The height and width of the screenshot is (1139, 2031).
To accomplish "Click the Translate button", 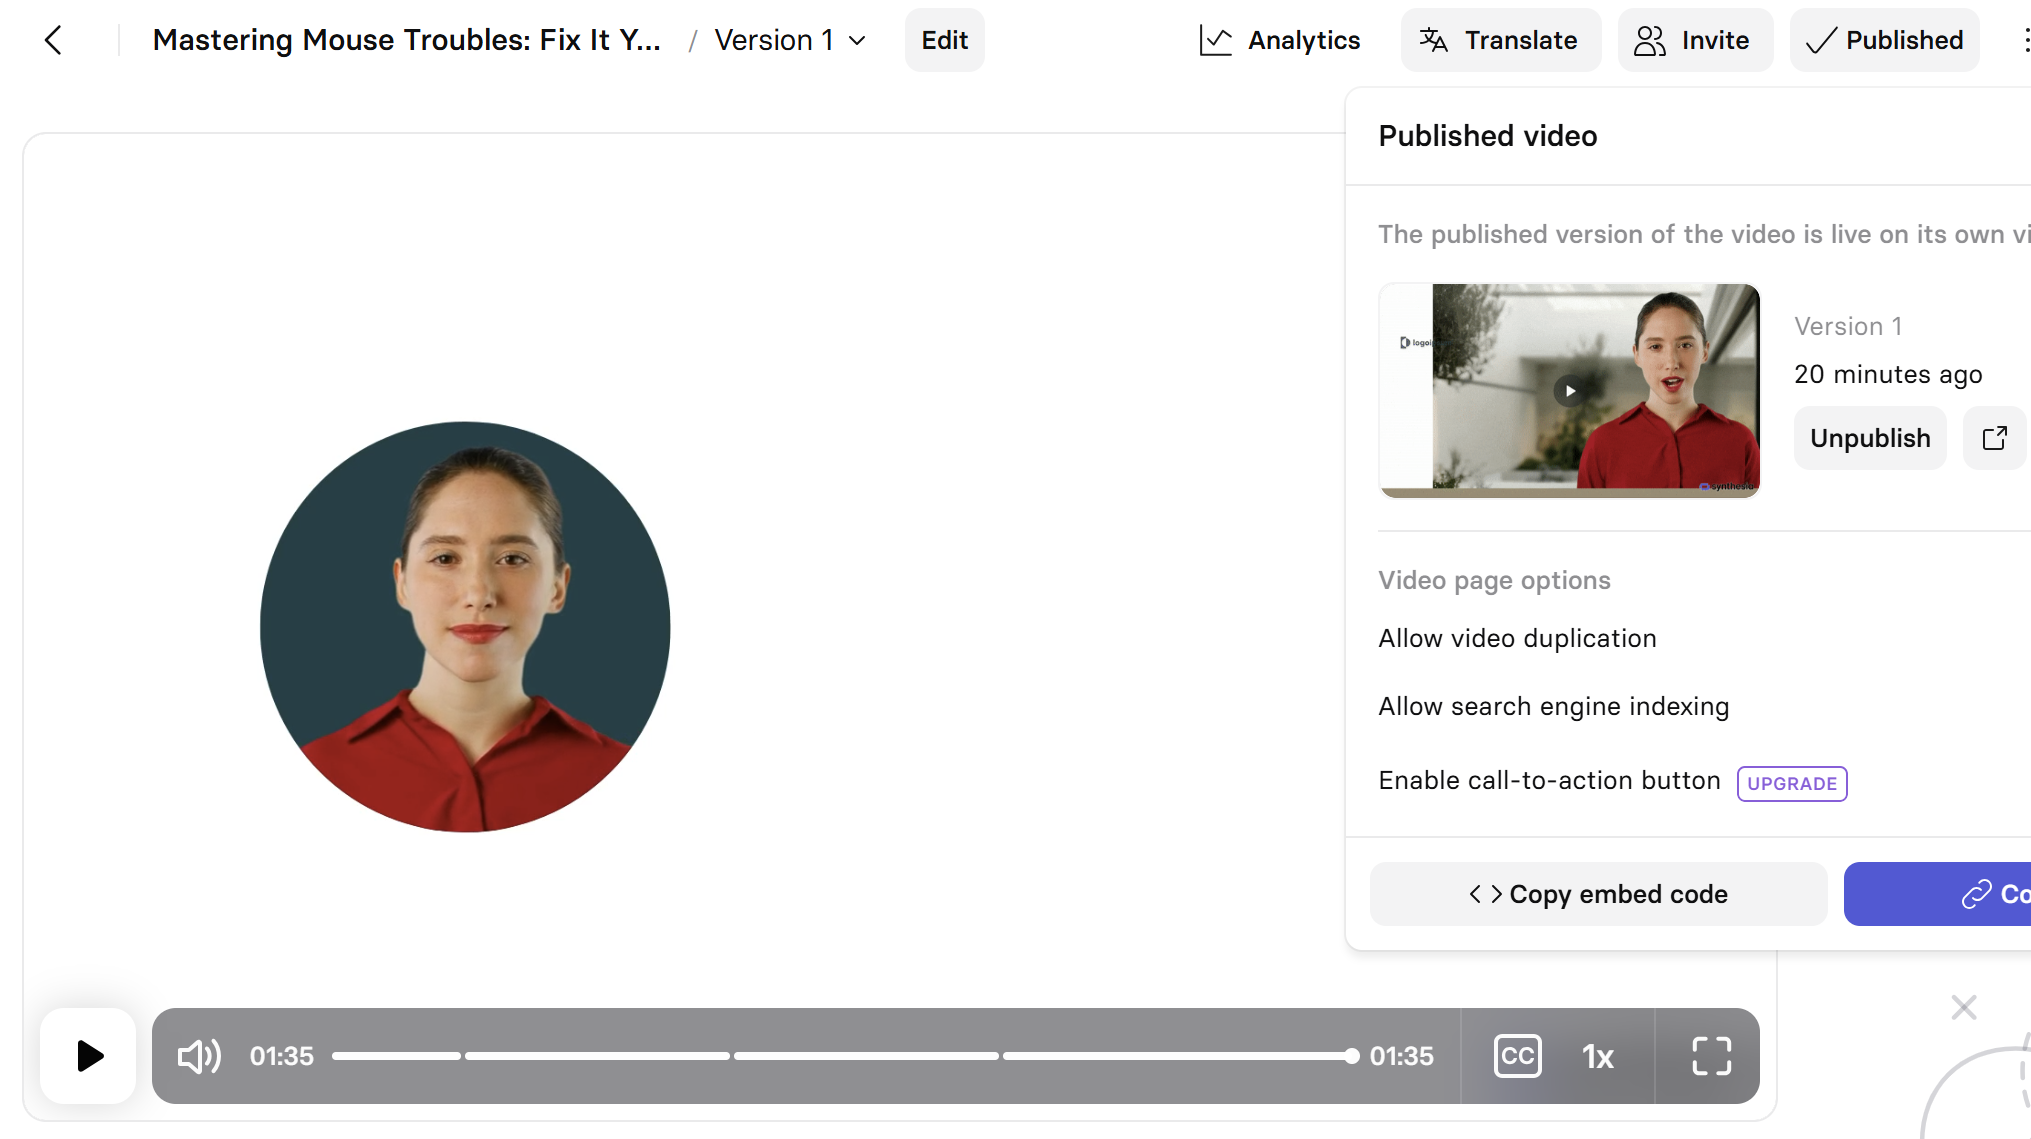I will [1500, 40].
